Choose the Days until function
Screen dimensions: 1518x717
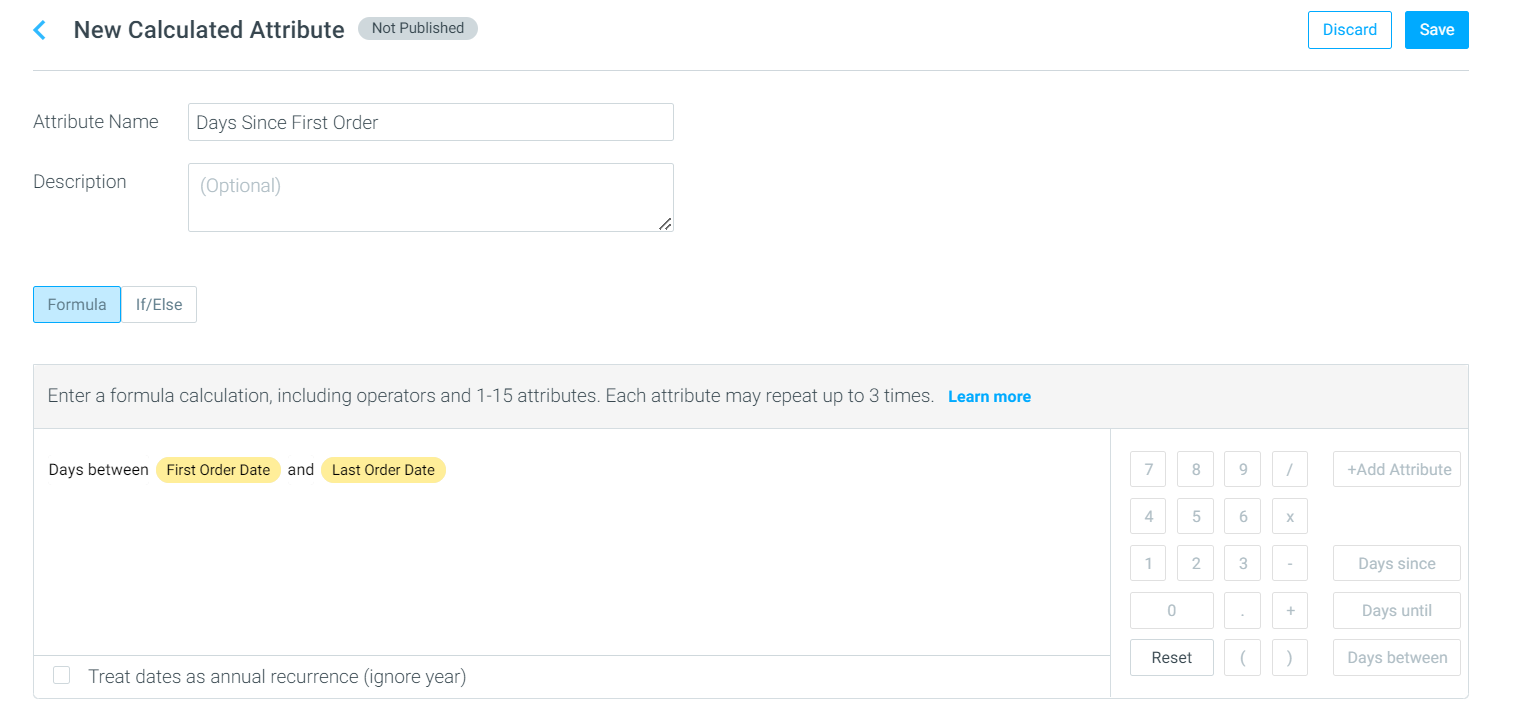click(1397, 610)
